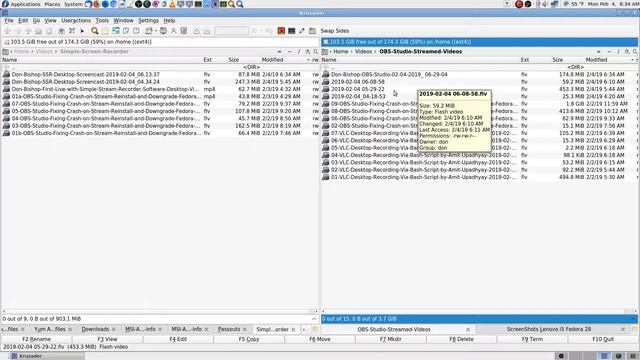Image resolution: width=640 pixels, height=360 pixels.
Task: Open the Applications menu in top panel
Action: point(25,4)
